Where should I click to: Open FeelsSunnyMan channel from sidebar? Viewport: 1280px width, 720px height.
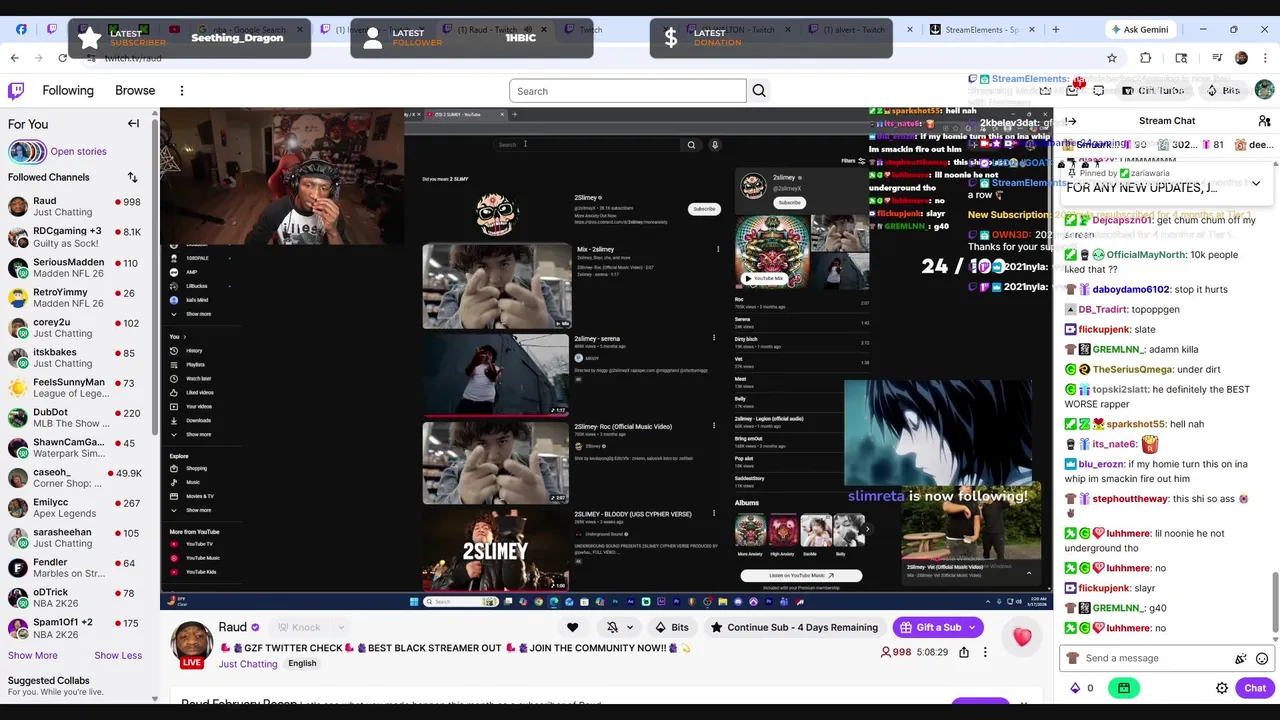[76, 387]
